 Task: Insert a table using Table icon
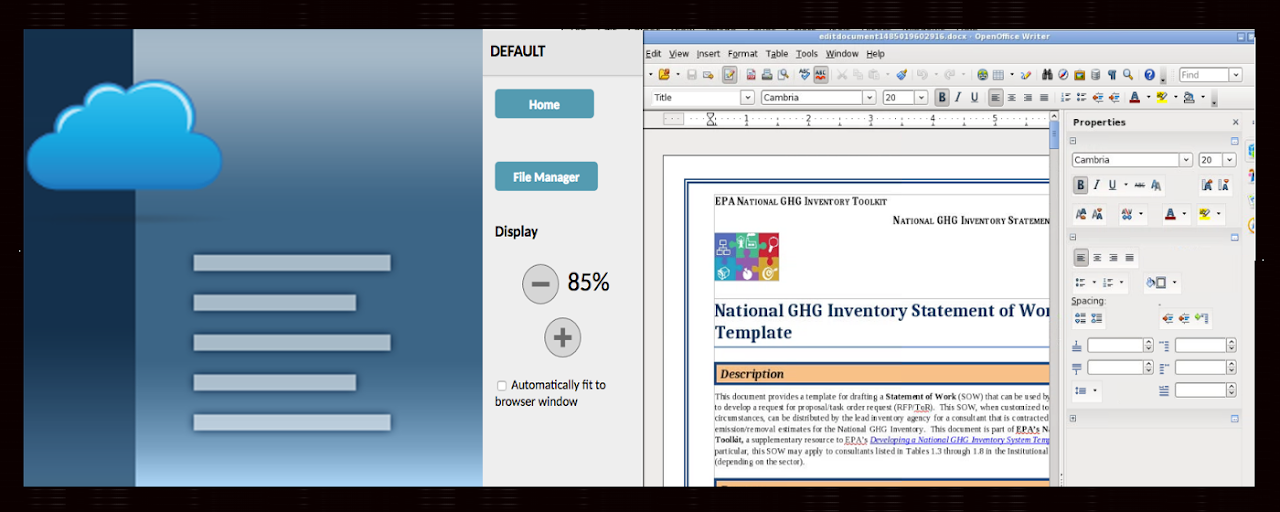tap(998, 74)
